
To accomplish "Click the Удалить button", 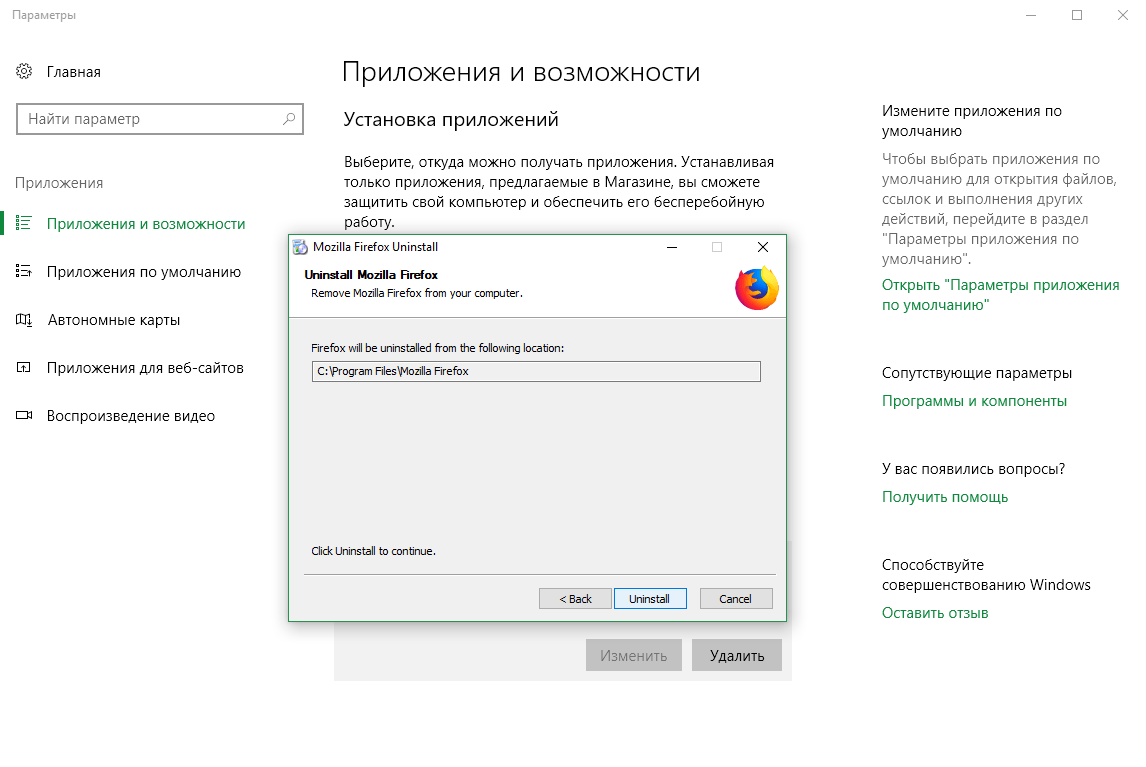I will click(x=736, y=656).
